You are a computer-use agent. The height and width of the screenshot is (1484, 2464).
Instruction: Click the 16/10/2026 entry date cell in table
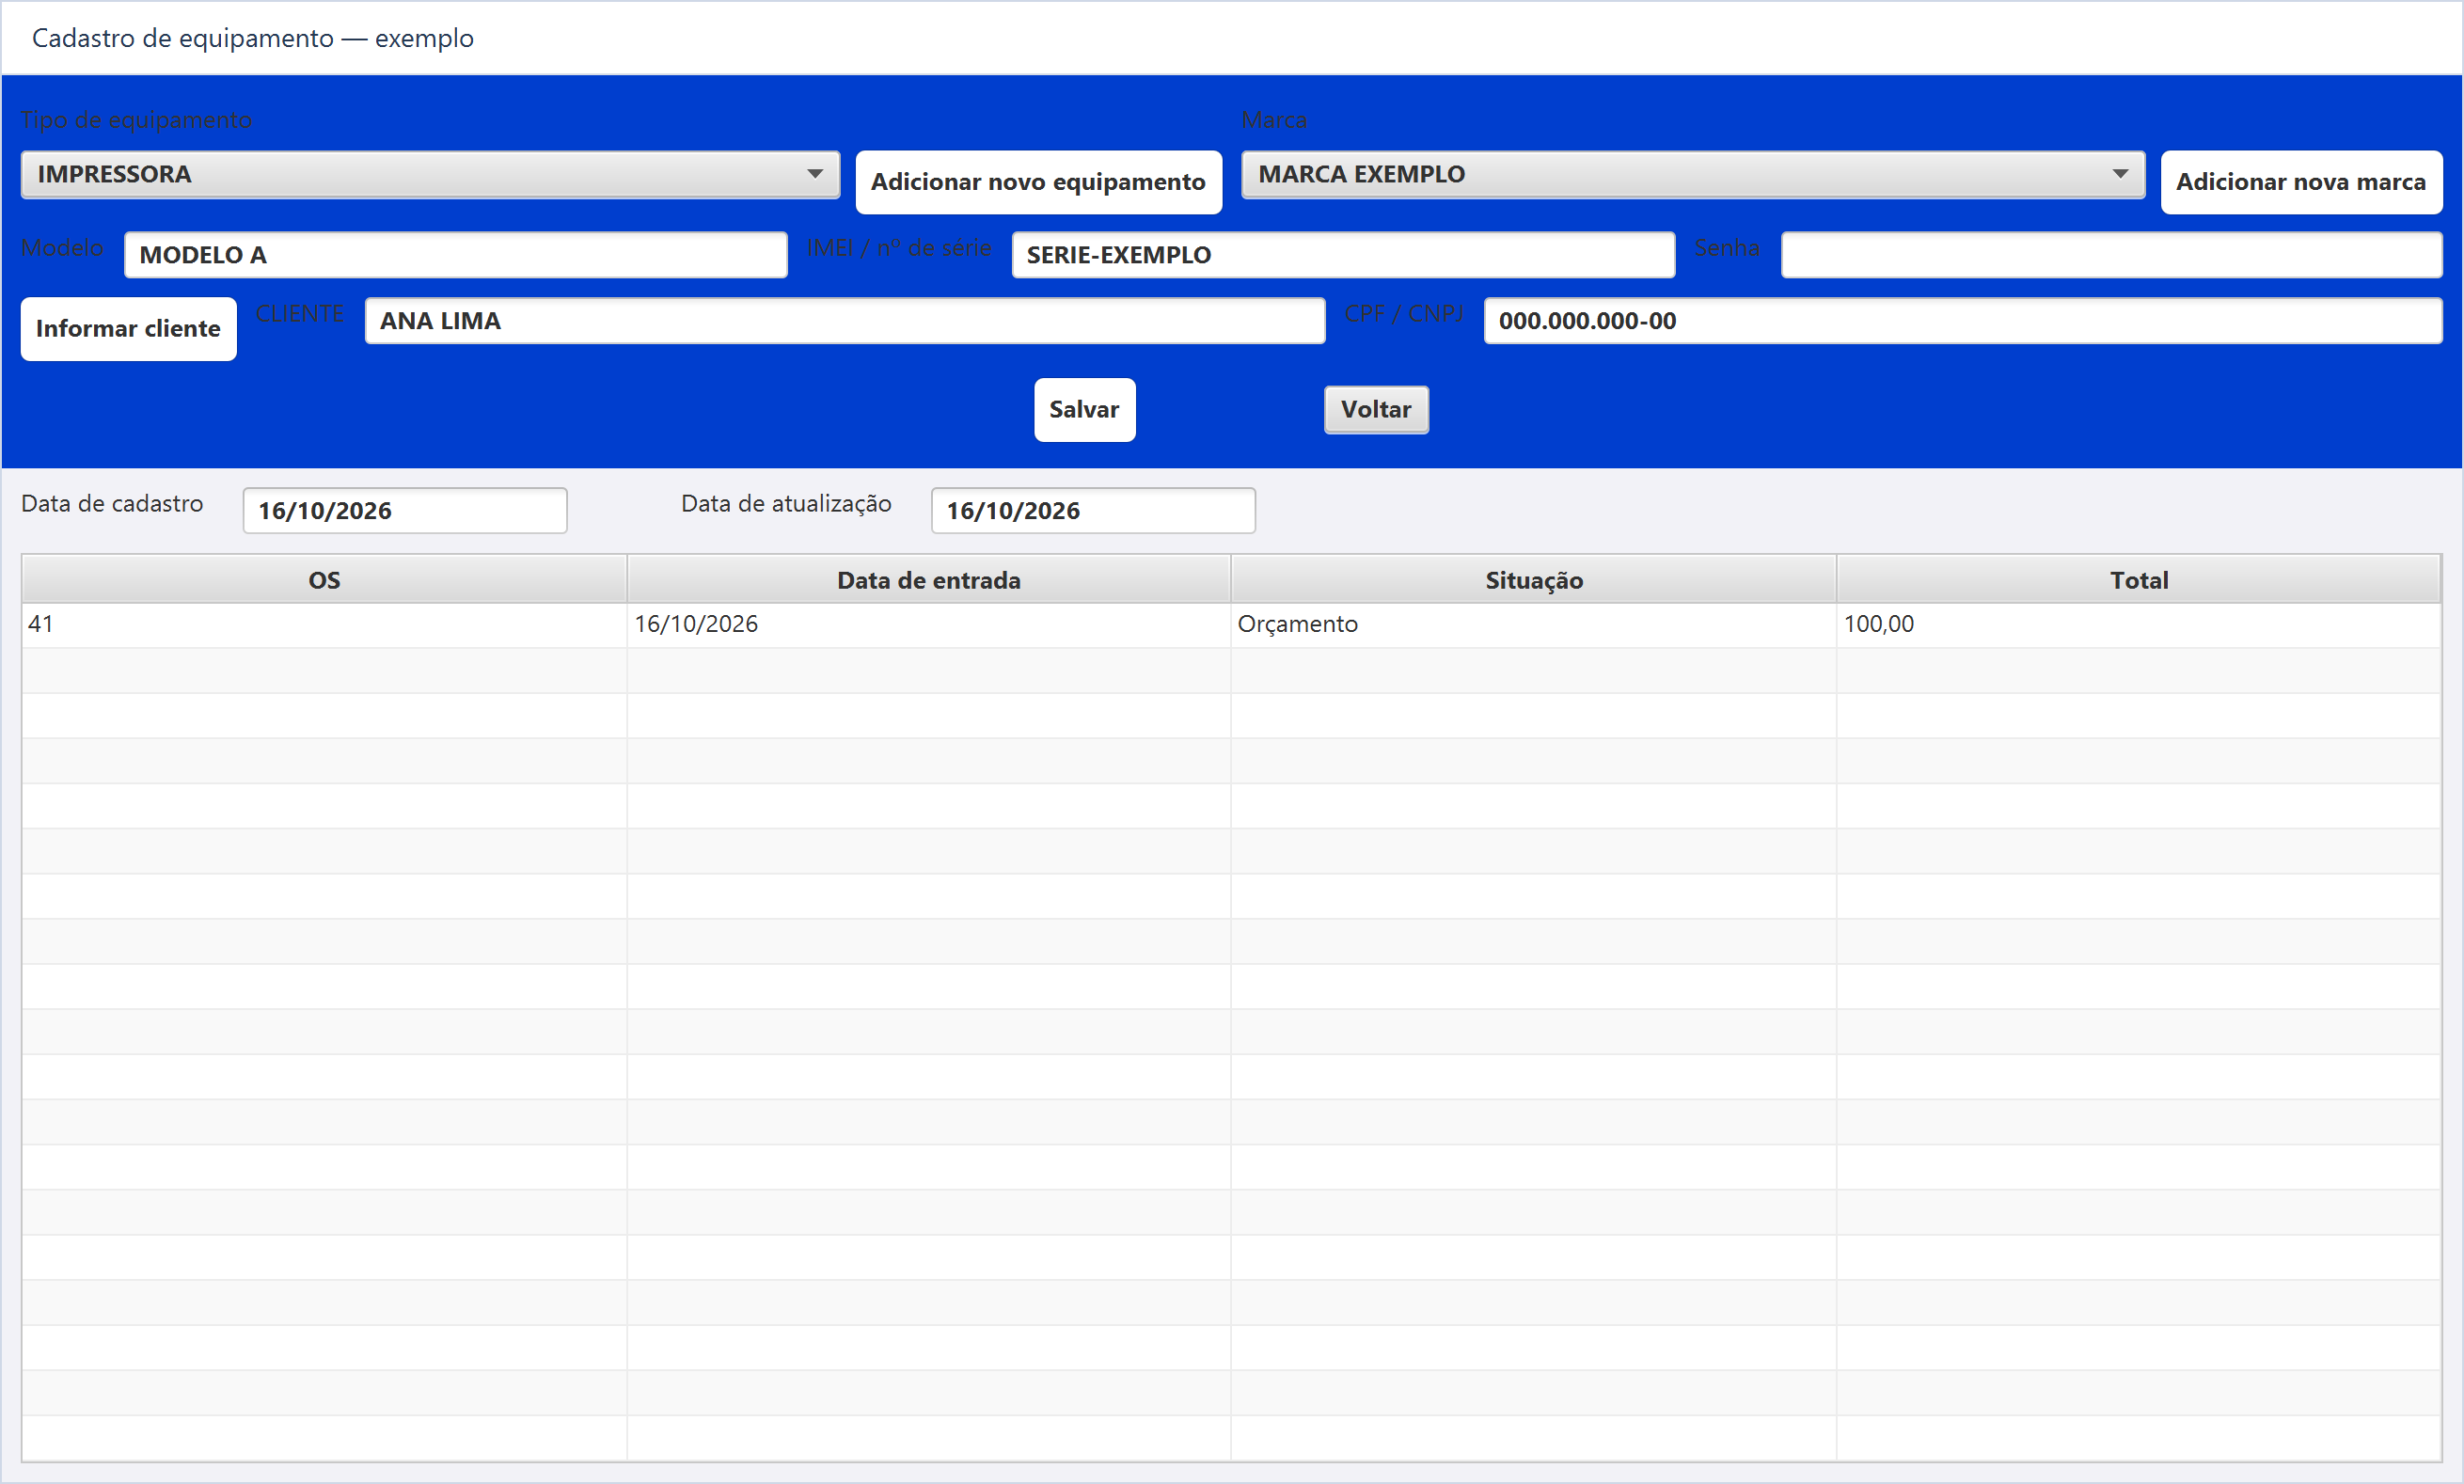[x=928, y=625]
